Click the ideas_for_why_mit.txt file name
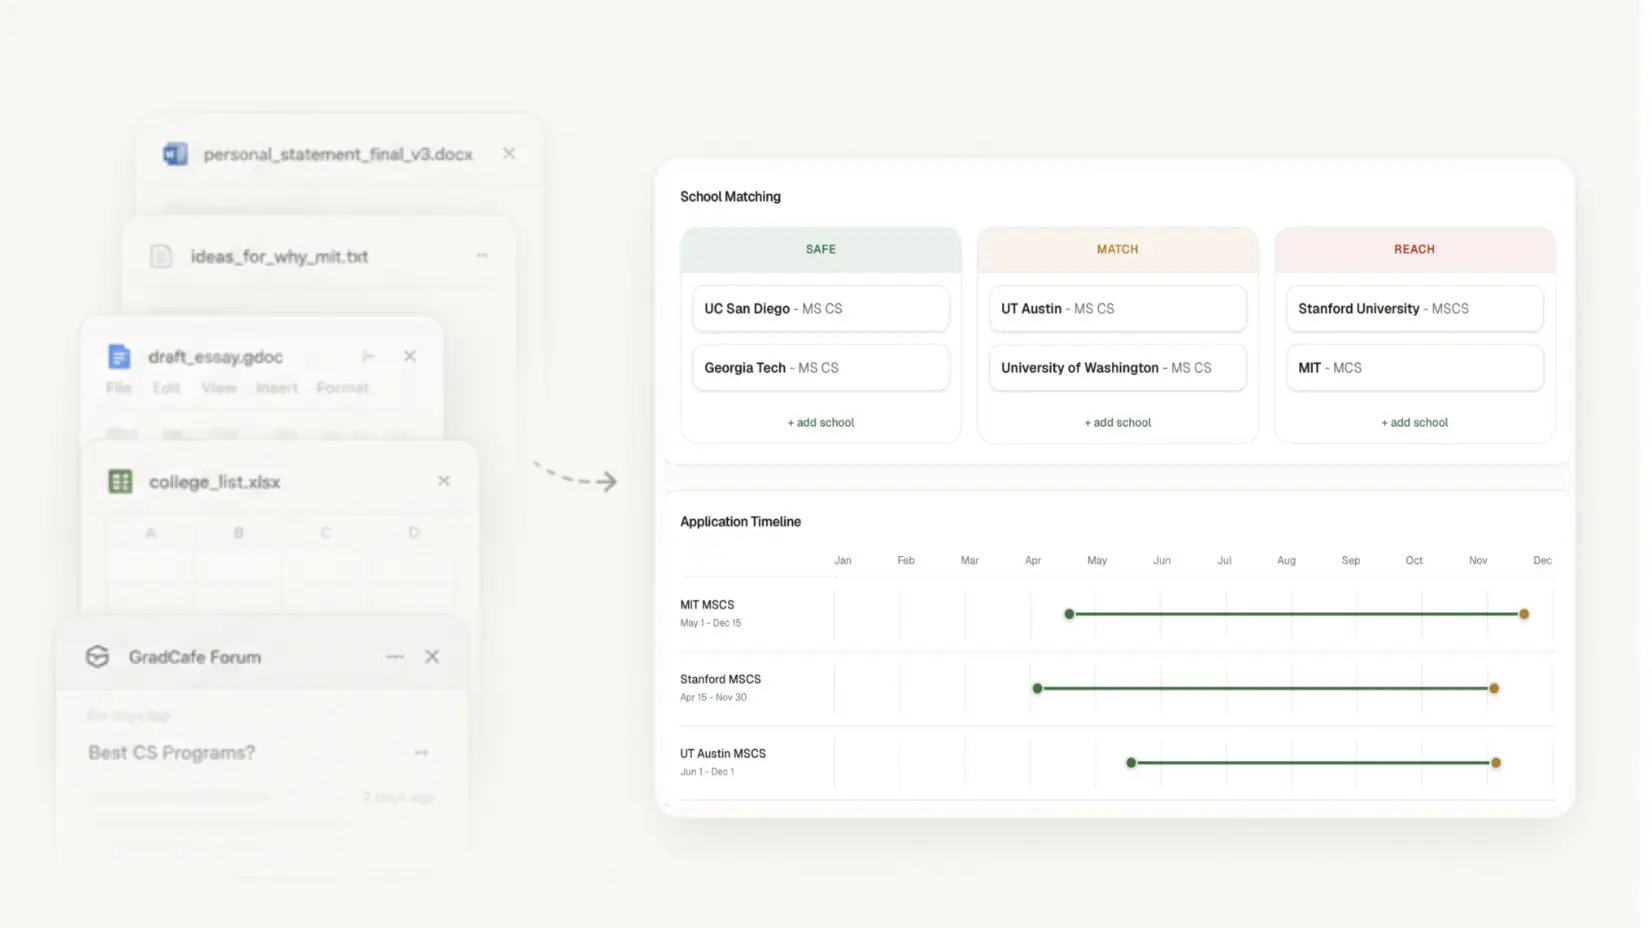The width and height of the screenshot is (1652, 928). (279, 256)
